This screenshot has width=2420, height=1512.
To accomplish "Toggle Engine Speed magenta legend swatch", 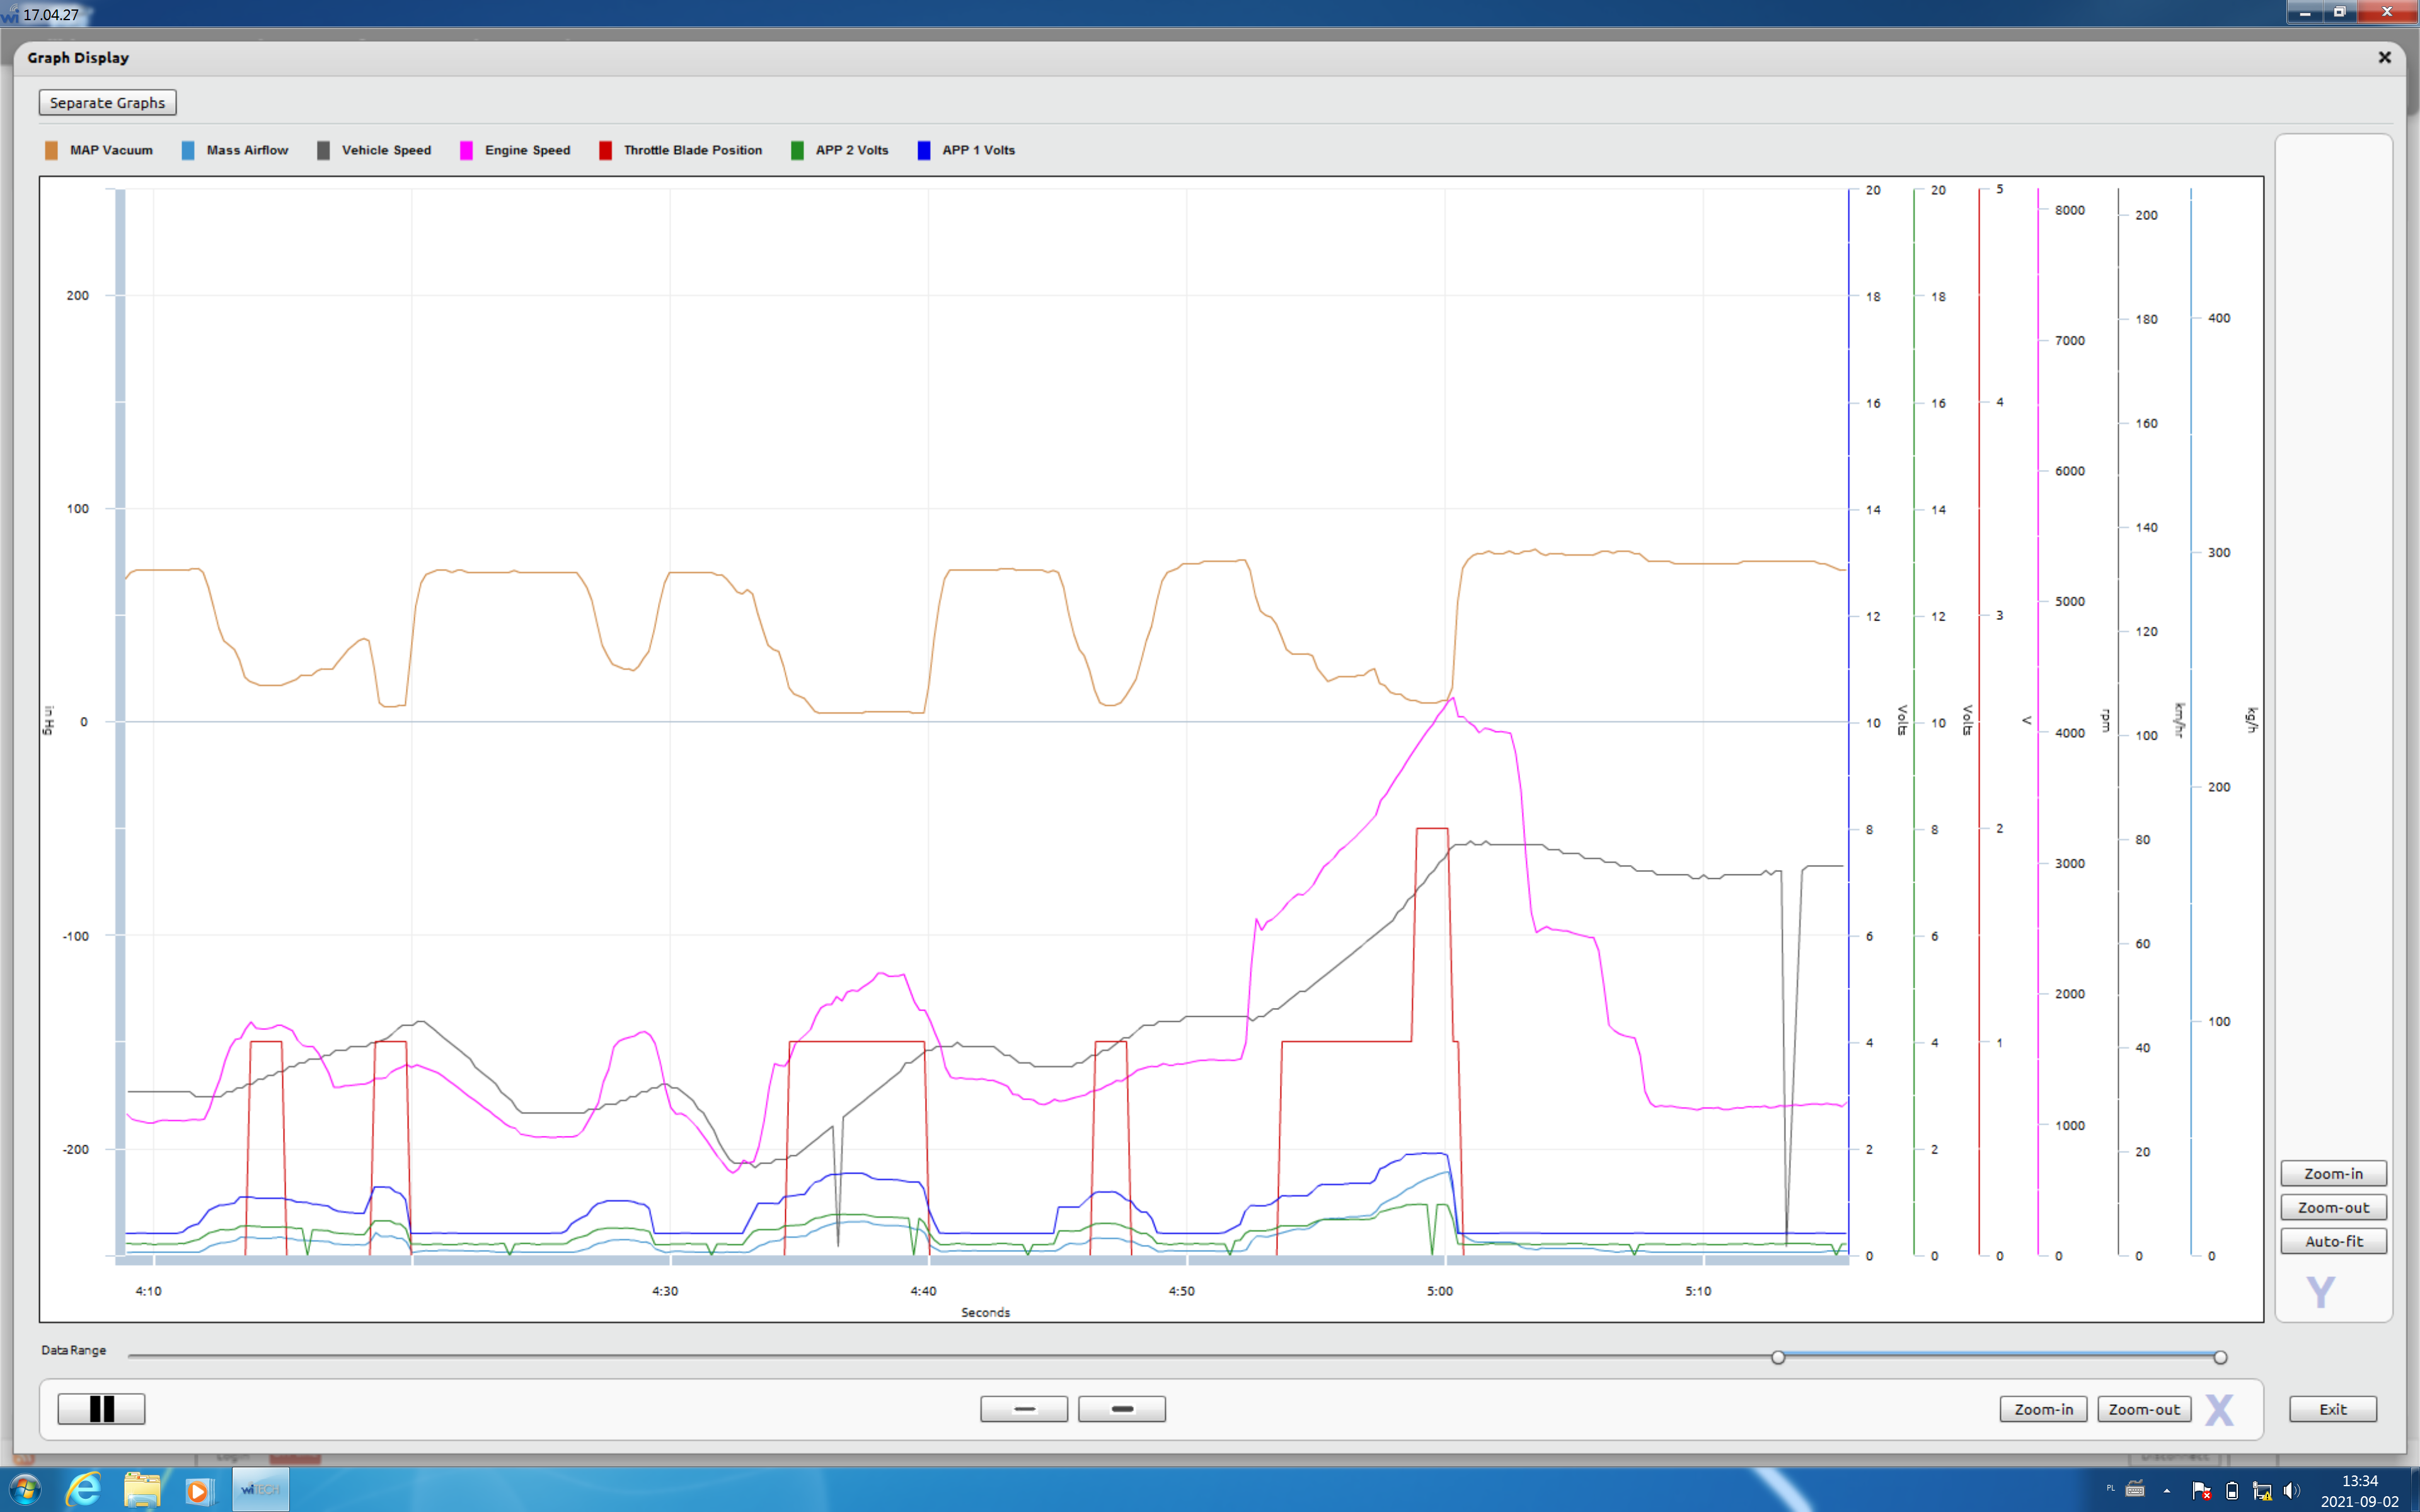I will point(466,150).
